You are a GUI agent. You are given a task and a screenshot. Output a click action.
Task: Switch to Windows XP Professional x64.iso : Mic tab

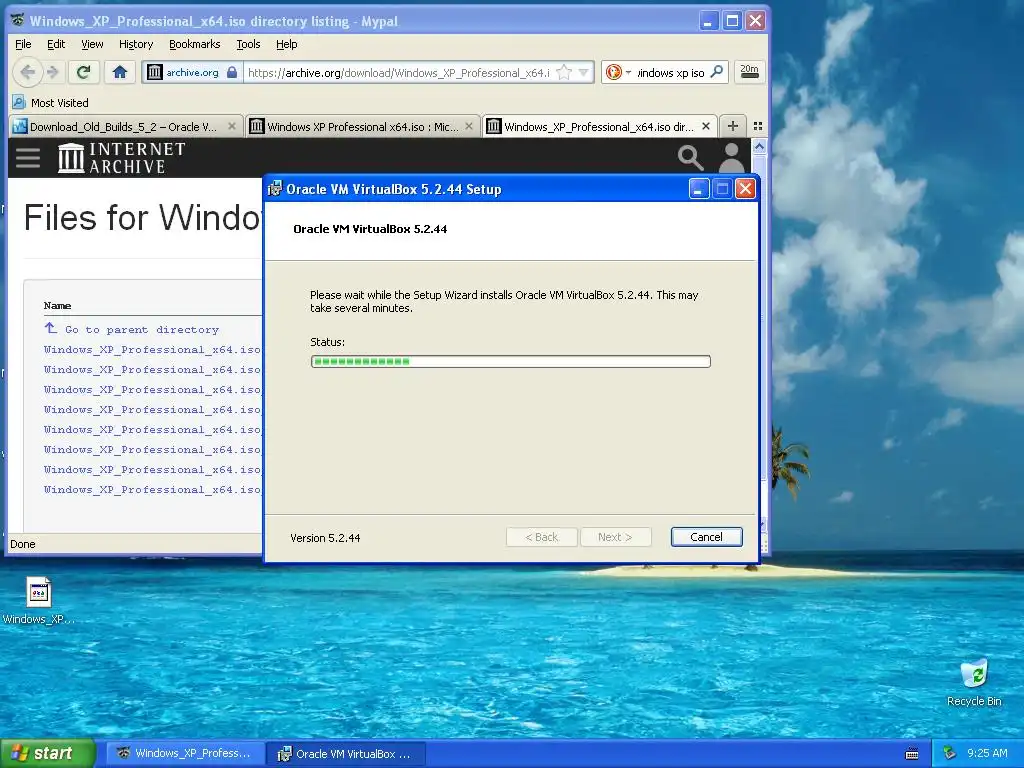[362, 126]
